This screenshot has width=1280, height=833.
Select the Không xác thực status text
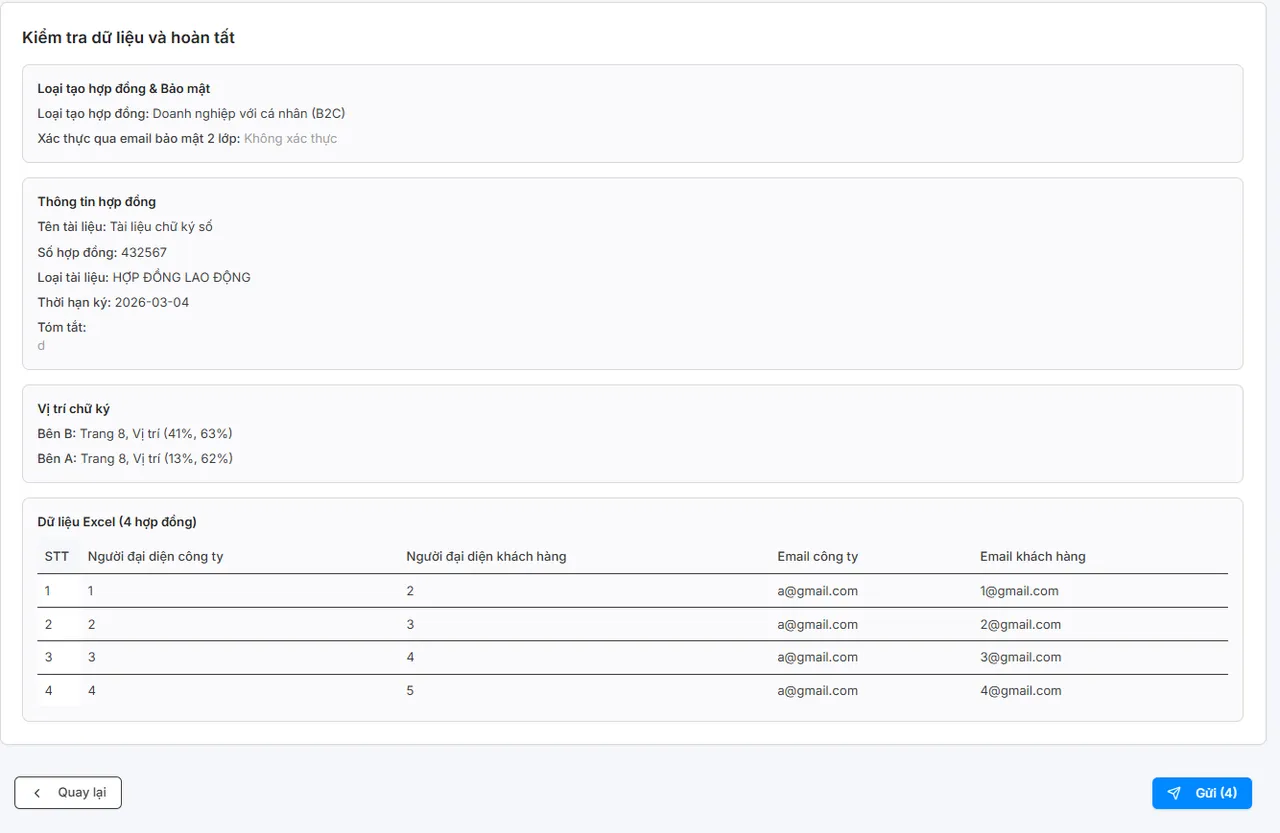click(290, 139)
